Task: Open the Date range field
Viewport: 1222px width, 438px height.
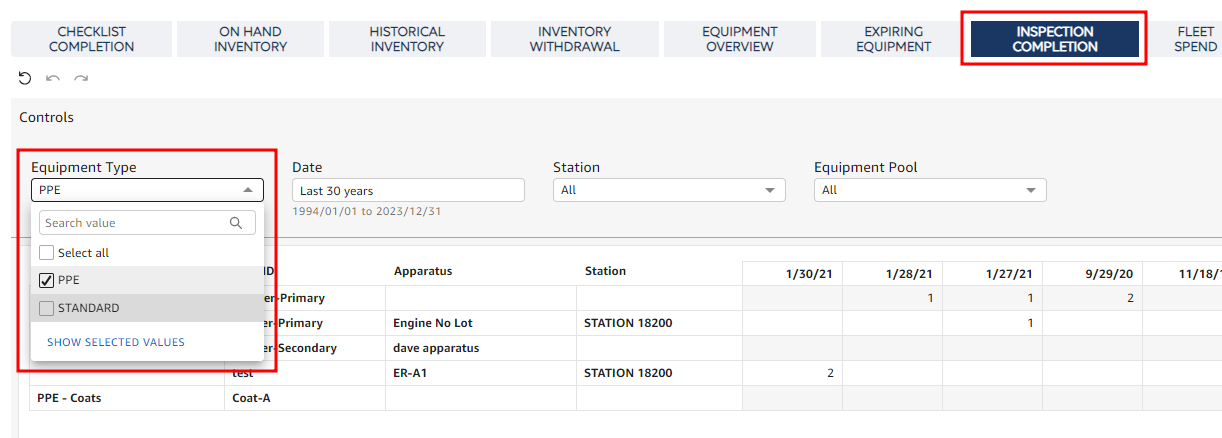Action: click(408, 190)
